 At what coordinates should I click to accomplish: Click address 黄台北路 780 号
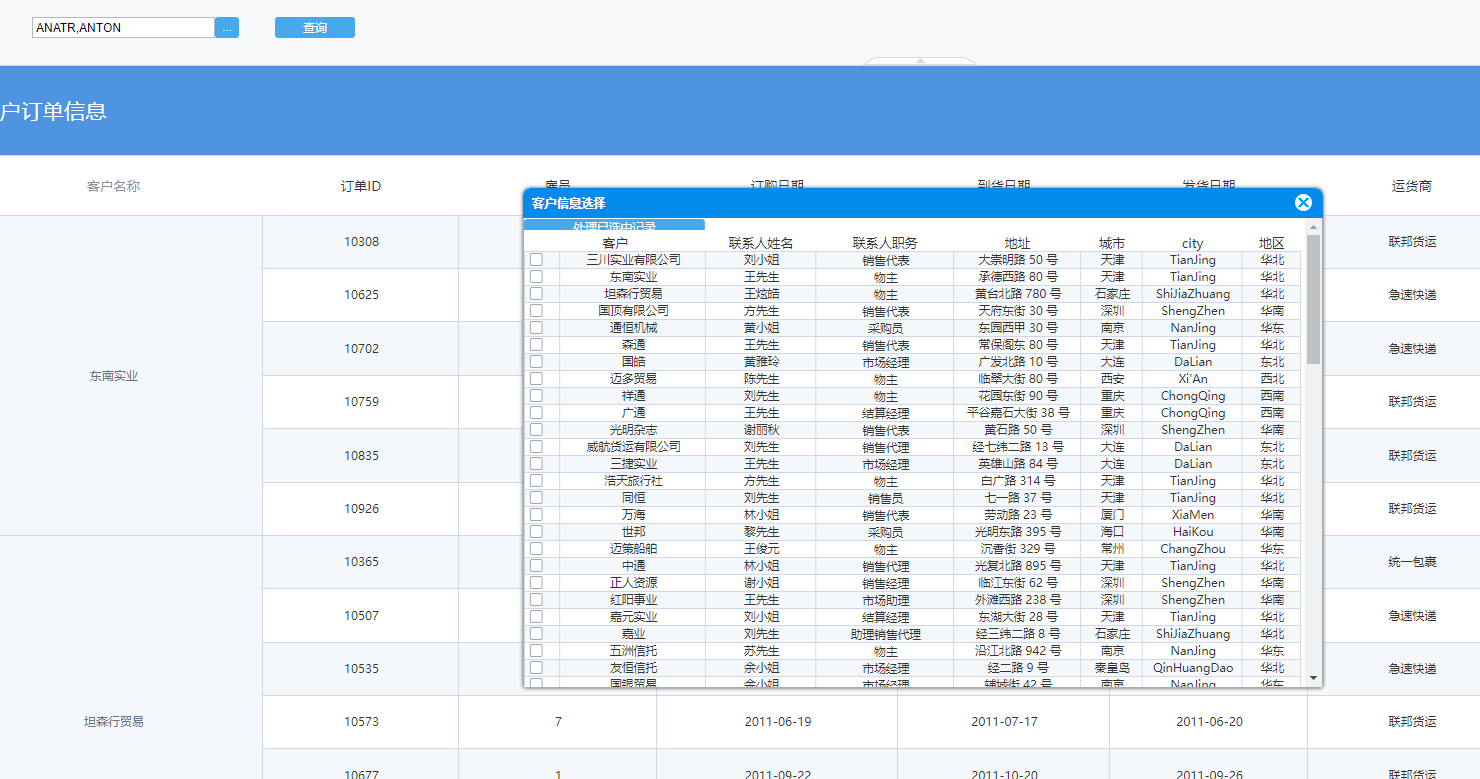(x=1018, y=294)
